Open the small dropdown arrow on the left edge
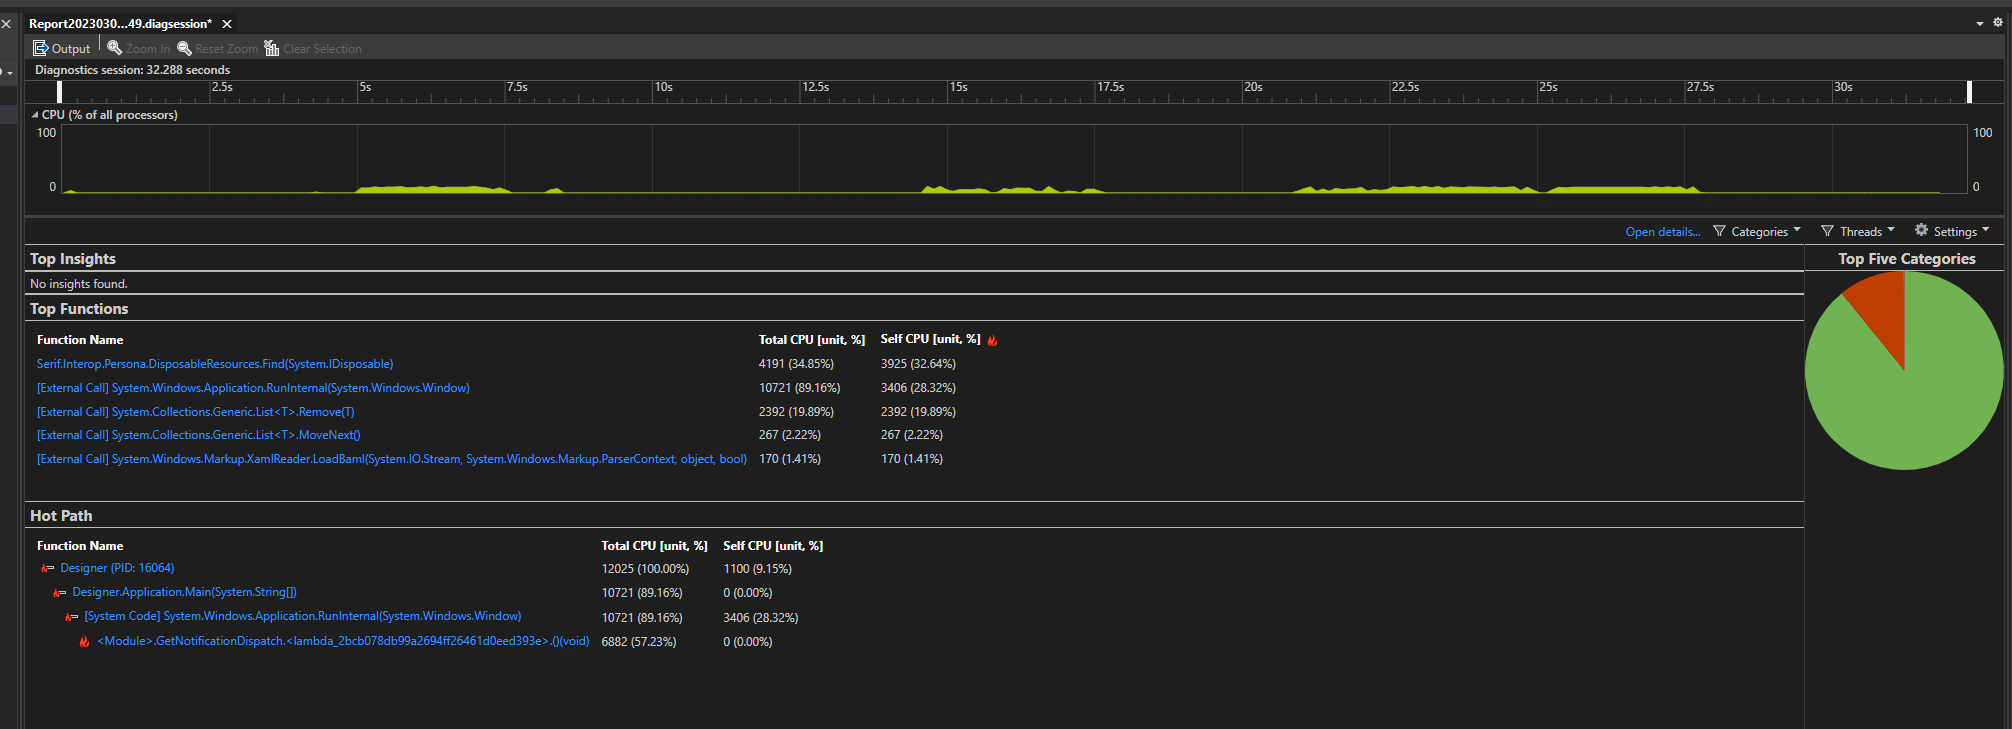Image resolution: width=2012 pixels, height=729 pixels. click(x=9, y=73)
